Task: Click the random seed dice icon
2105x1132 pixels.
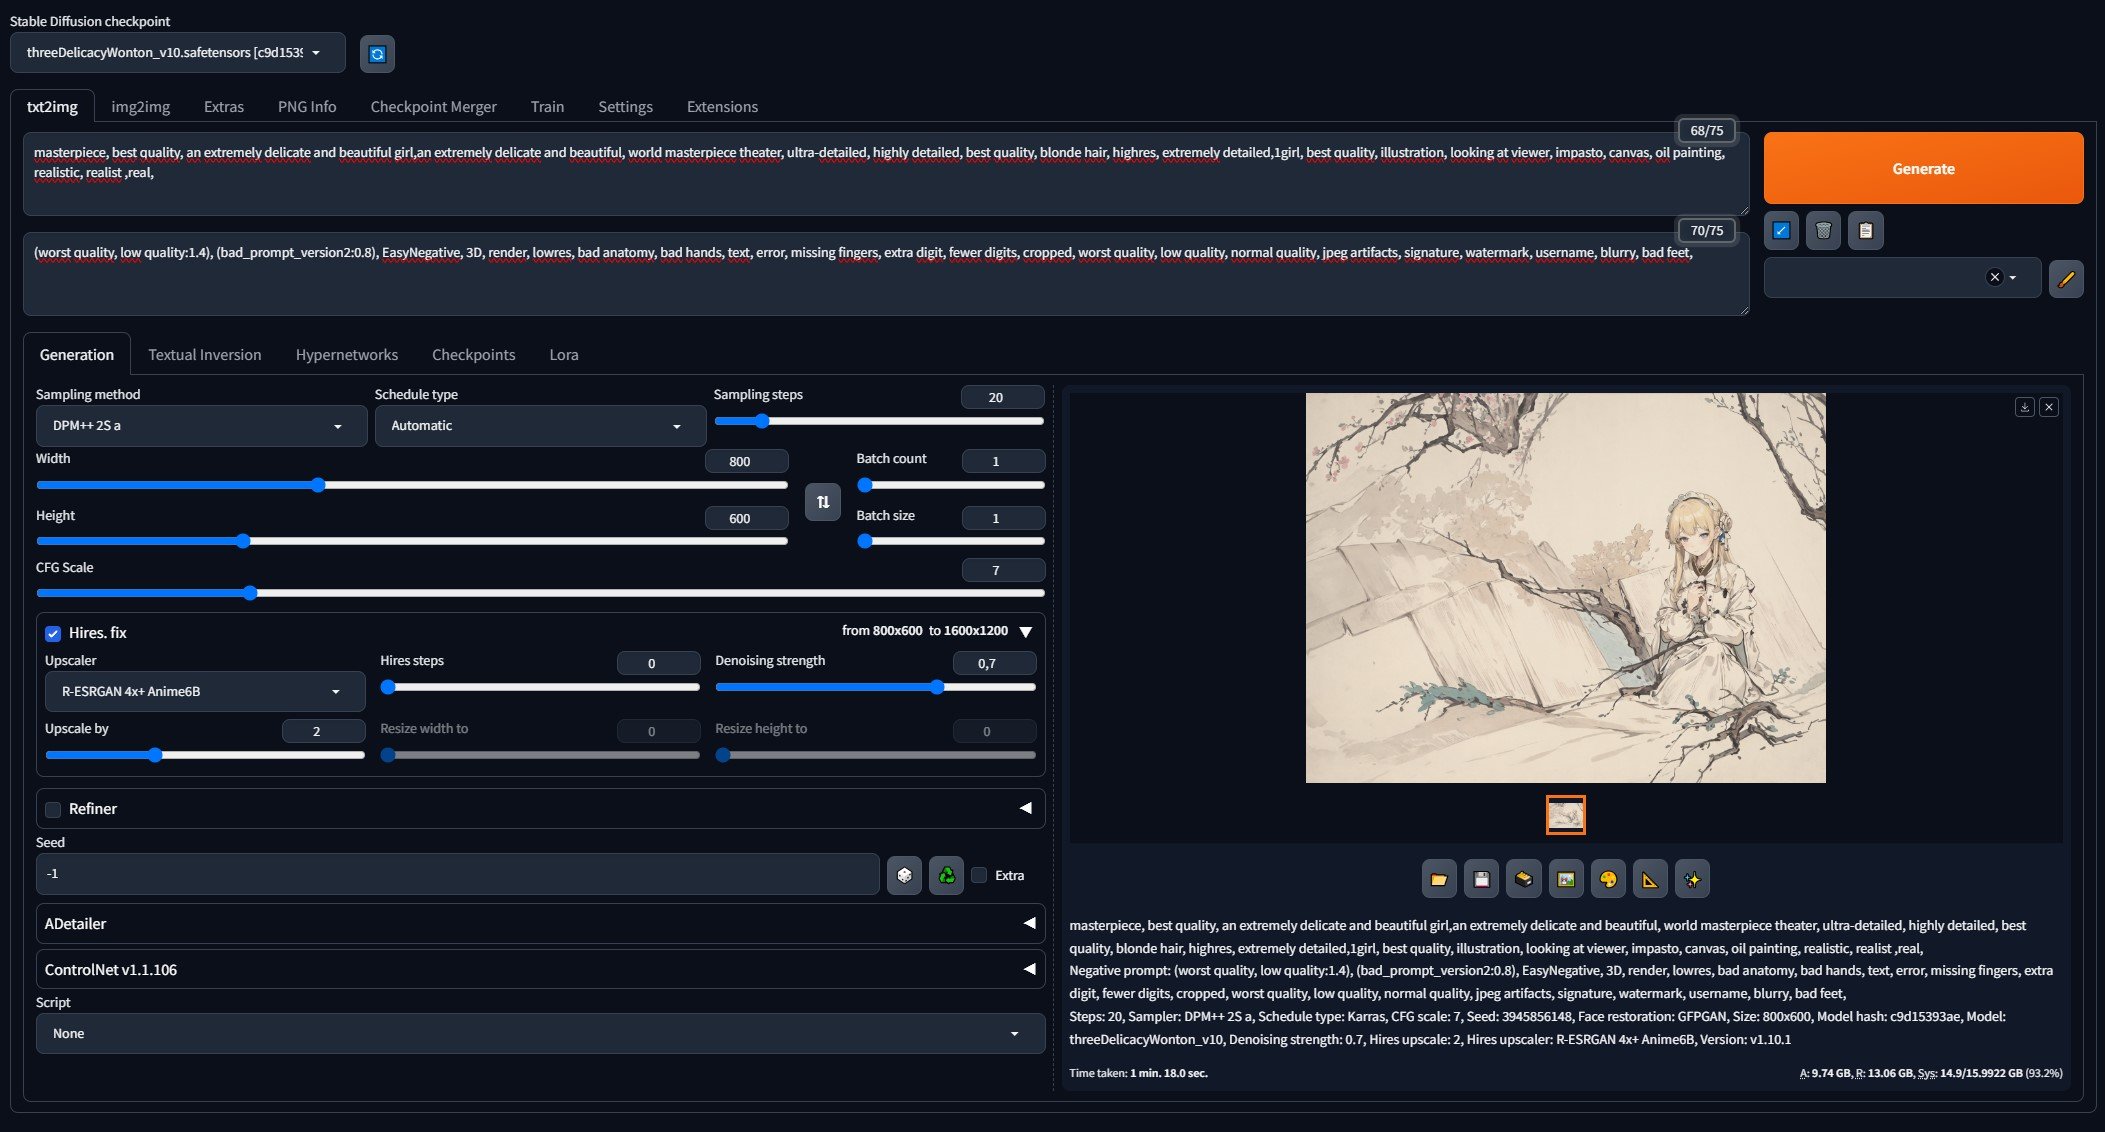Action: pos(904,875)
